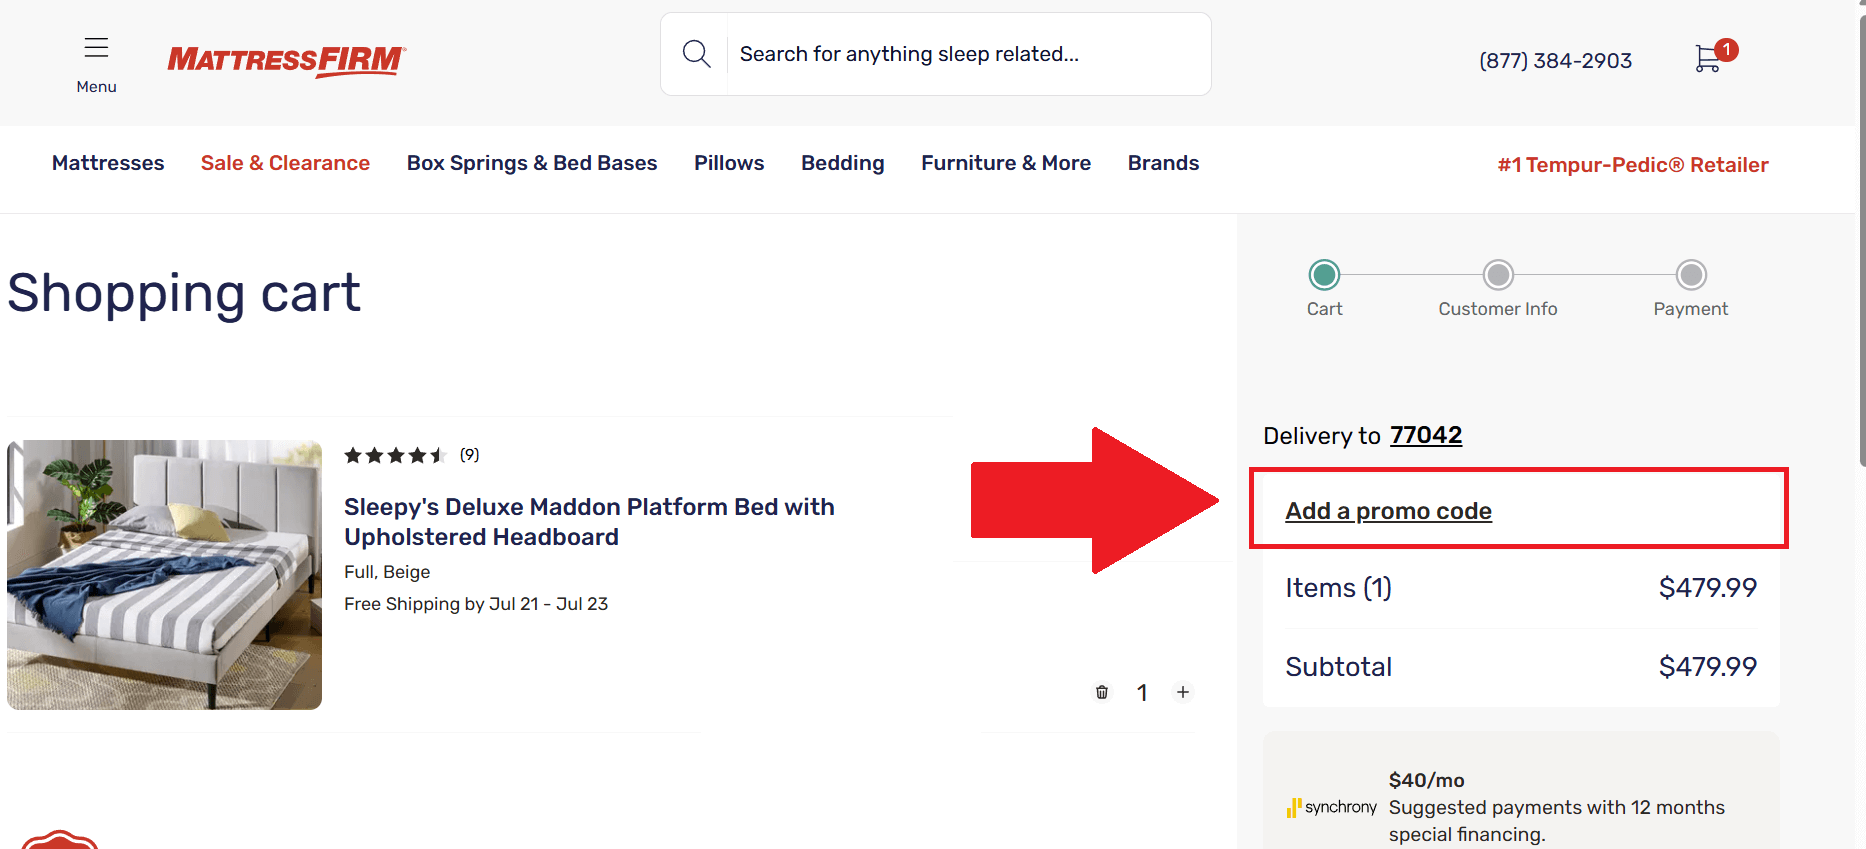Open the Mattresses menu
1866x849 pixels.
pyautogui.click(x=108, y=163)
